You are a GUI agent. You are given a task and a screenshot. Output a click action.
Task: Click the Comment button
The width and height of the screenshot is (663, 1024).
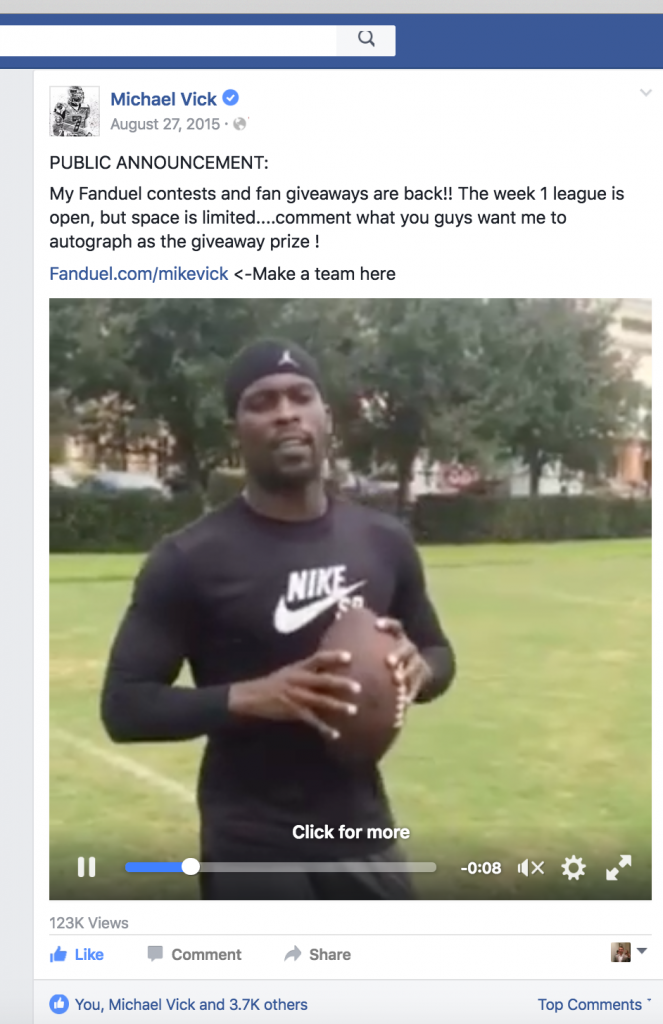pos(195,955)
